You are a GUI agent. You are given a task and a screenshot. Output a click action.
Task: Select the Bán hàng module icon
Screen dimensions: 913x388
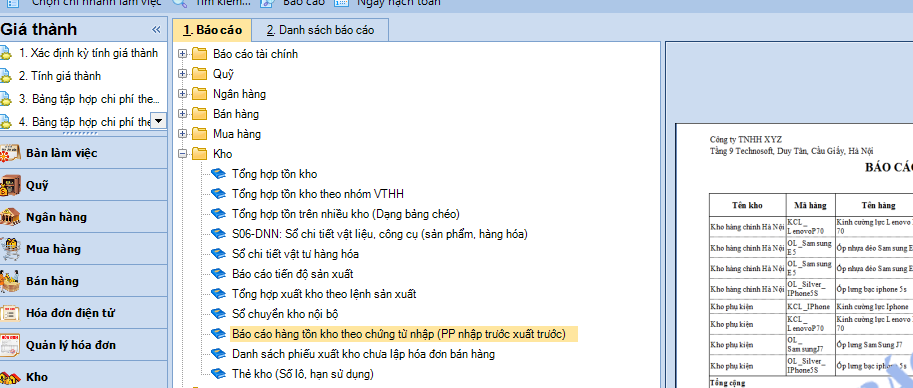[10, 281]
